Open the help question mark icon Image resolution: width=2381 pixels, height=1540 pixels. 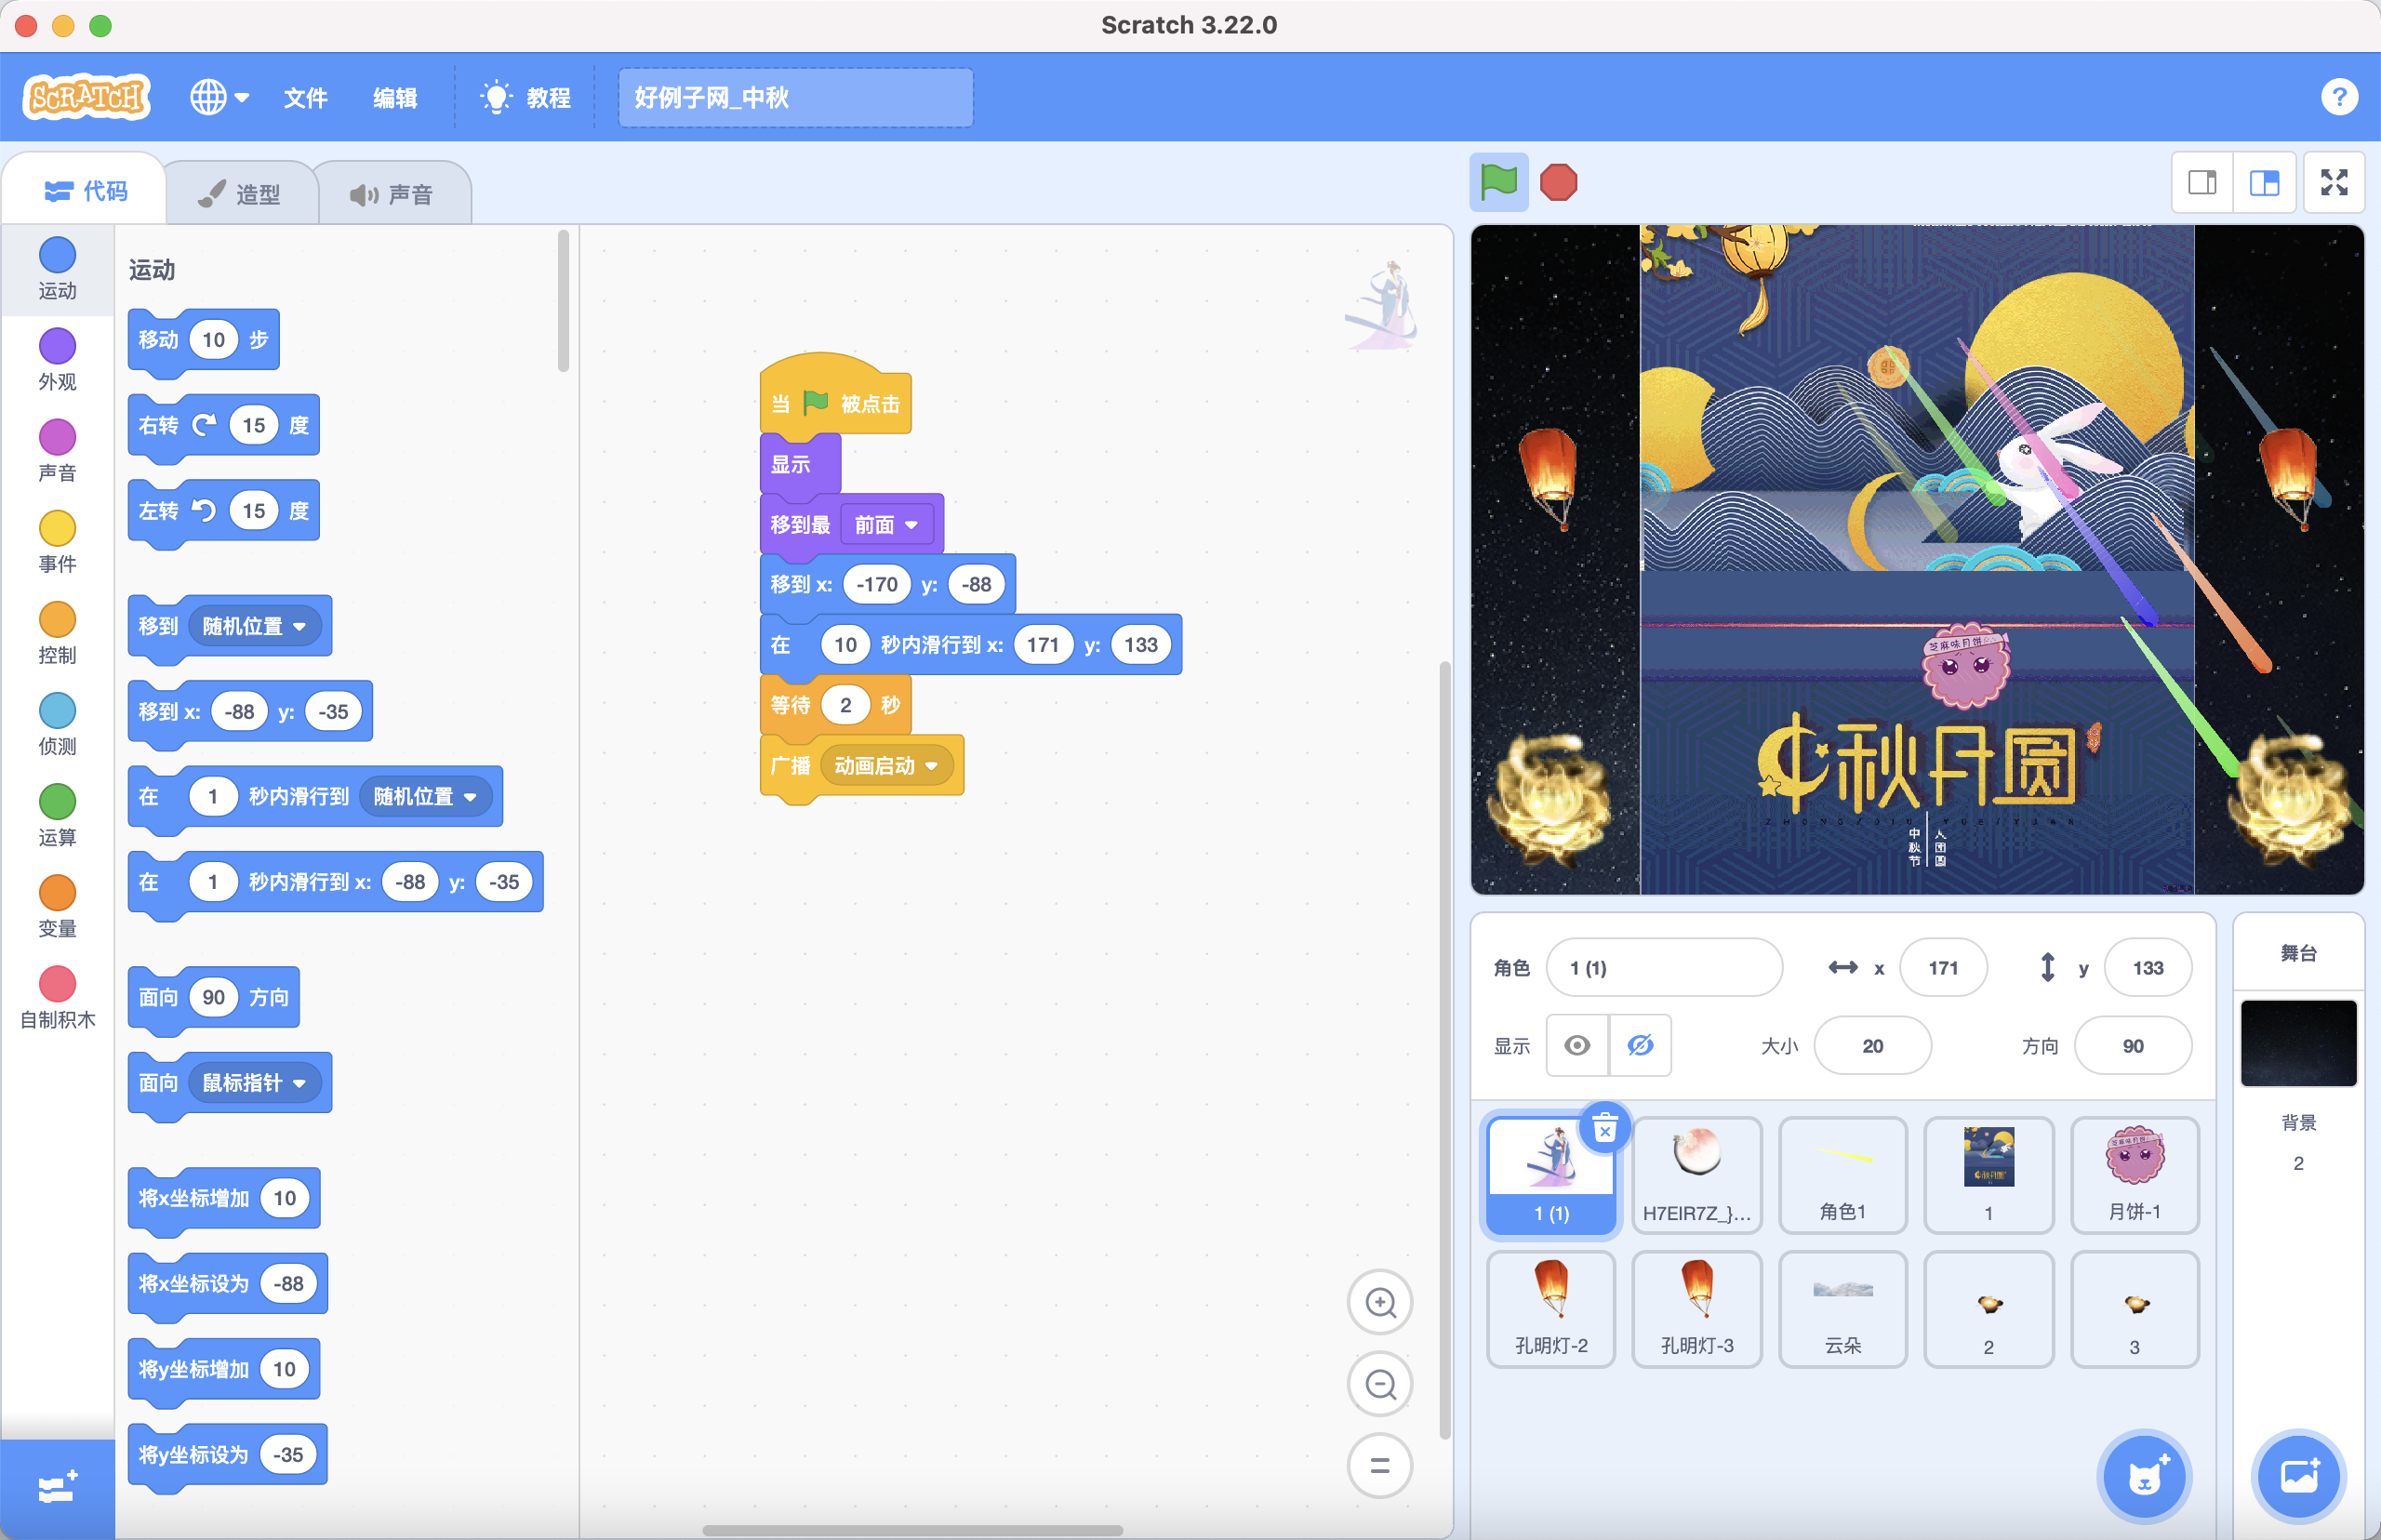point(2339,97)
